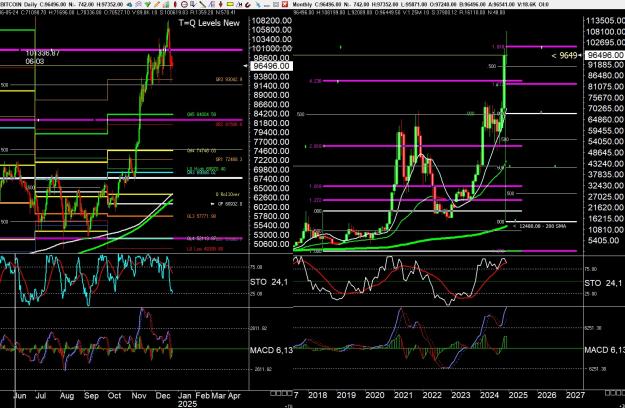Click the cloud icon in the toolbar
Viewport: 625px width, 408px height.
(x=130, y=4)
